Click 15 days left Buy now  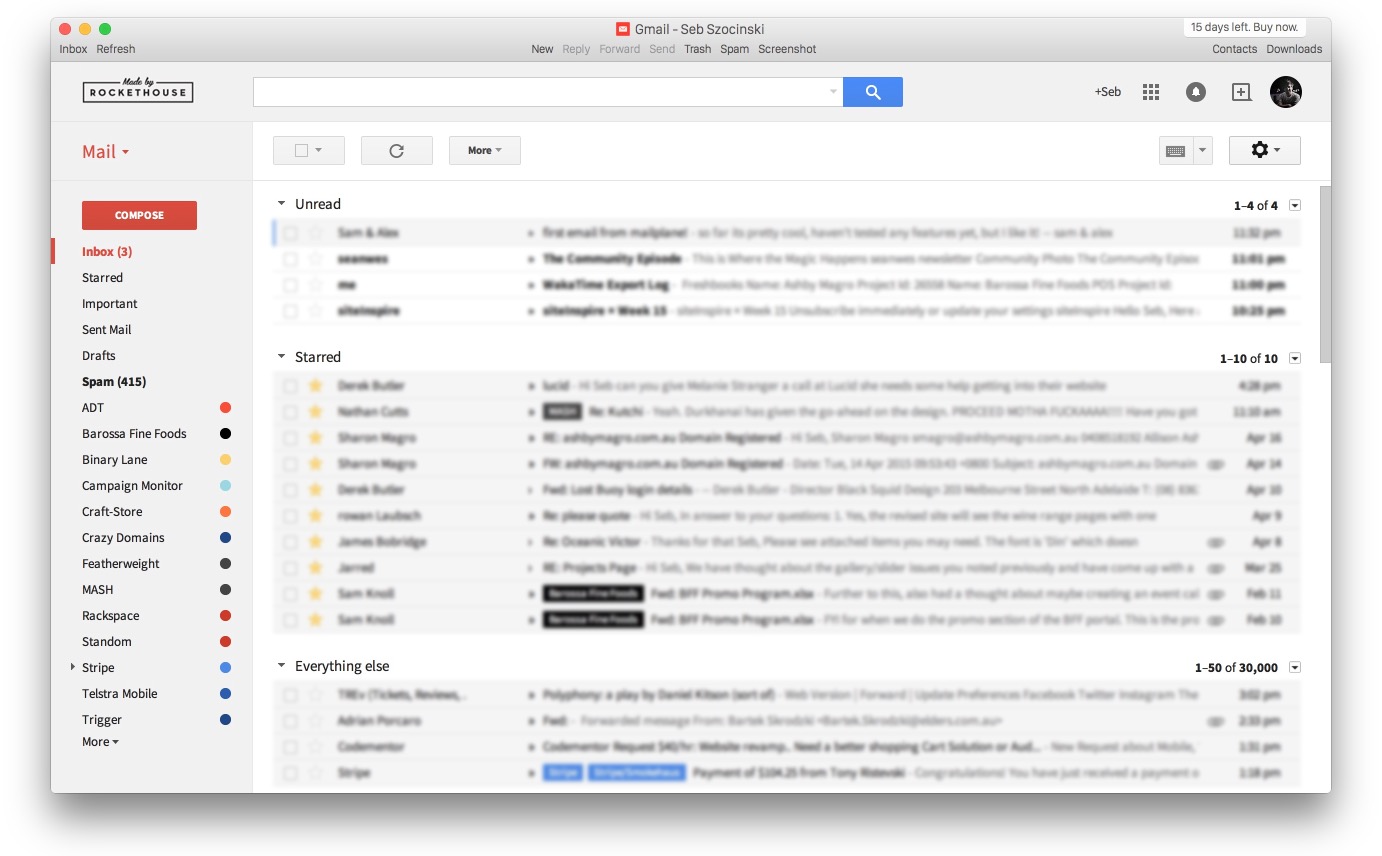pyautogui.click(x=1245, y=27)
